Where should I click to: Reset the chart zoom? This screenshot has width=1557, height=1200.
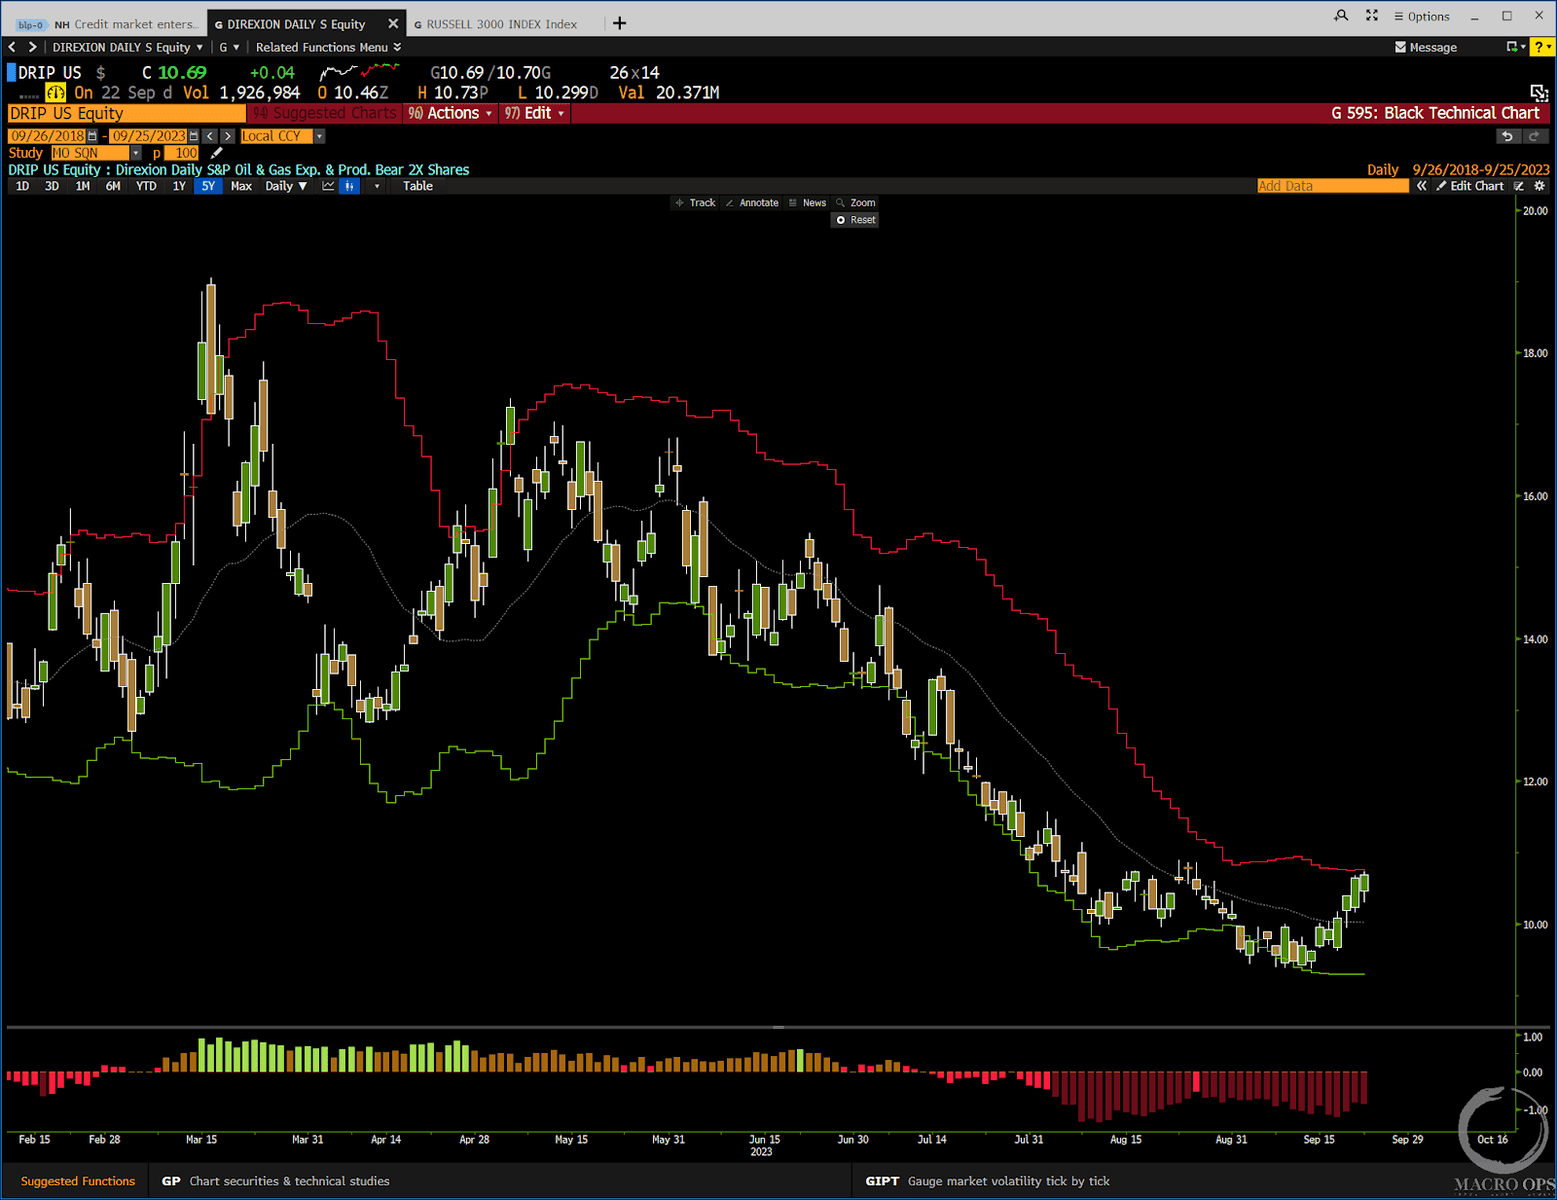855,220
